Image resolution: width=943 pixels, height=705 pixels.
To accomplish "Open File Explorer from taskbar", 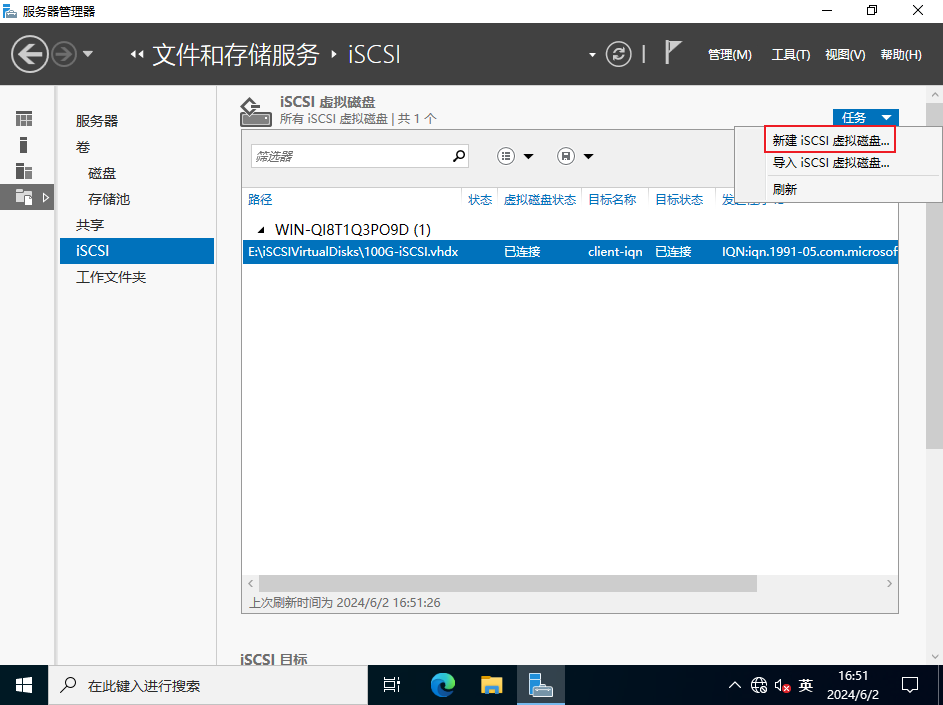I will [x=491, y=685].
